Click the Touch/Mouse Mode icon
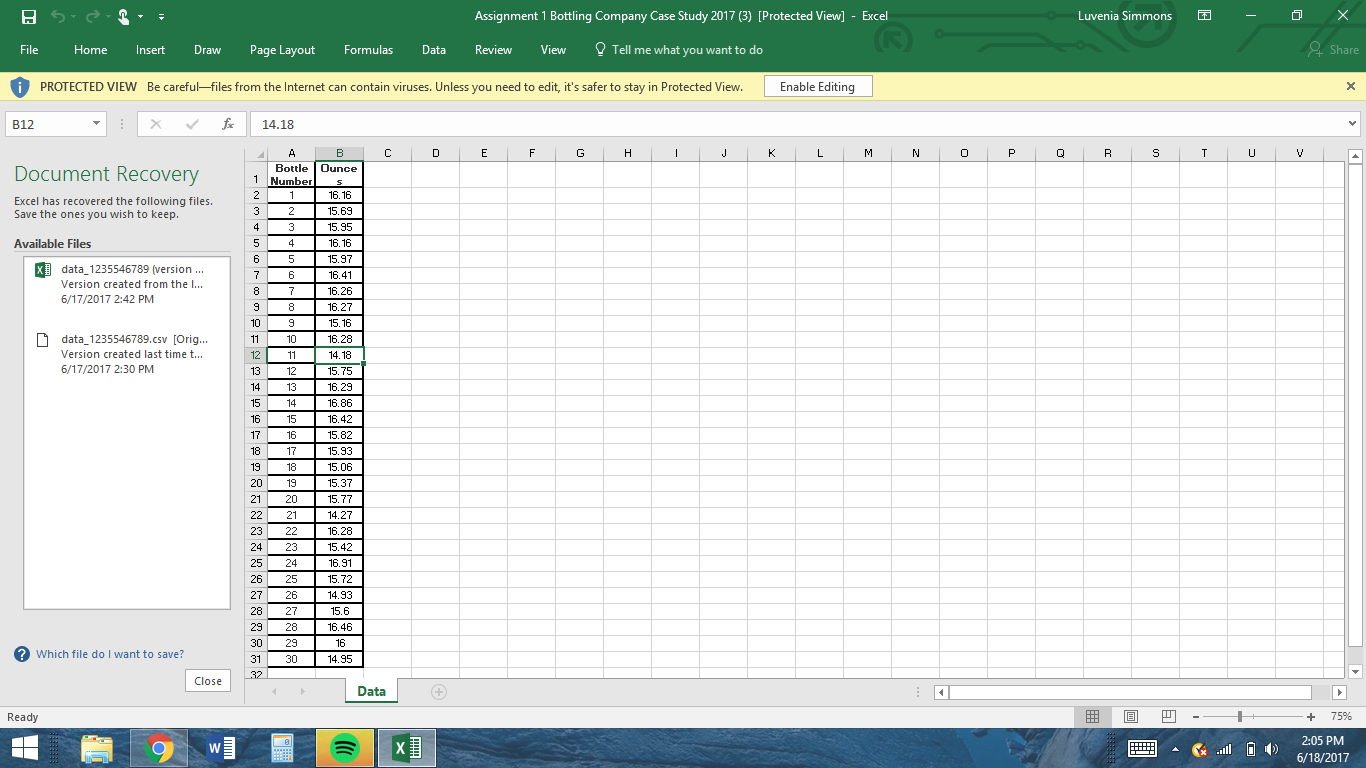 coord(125,16)
